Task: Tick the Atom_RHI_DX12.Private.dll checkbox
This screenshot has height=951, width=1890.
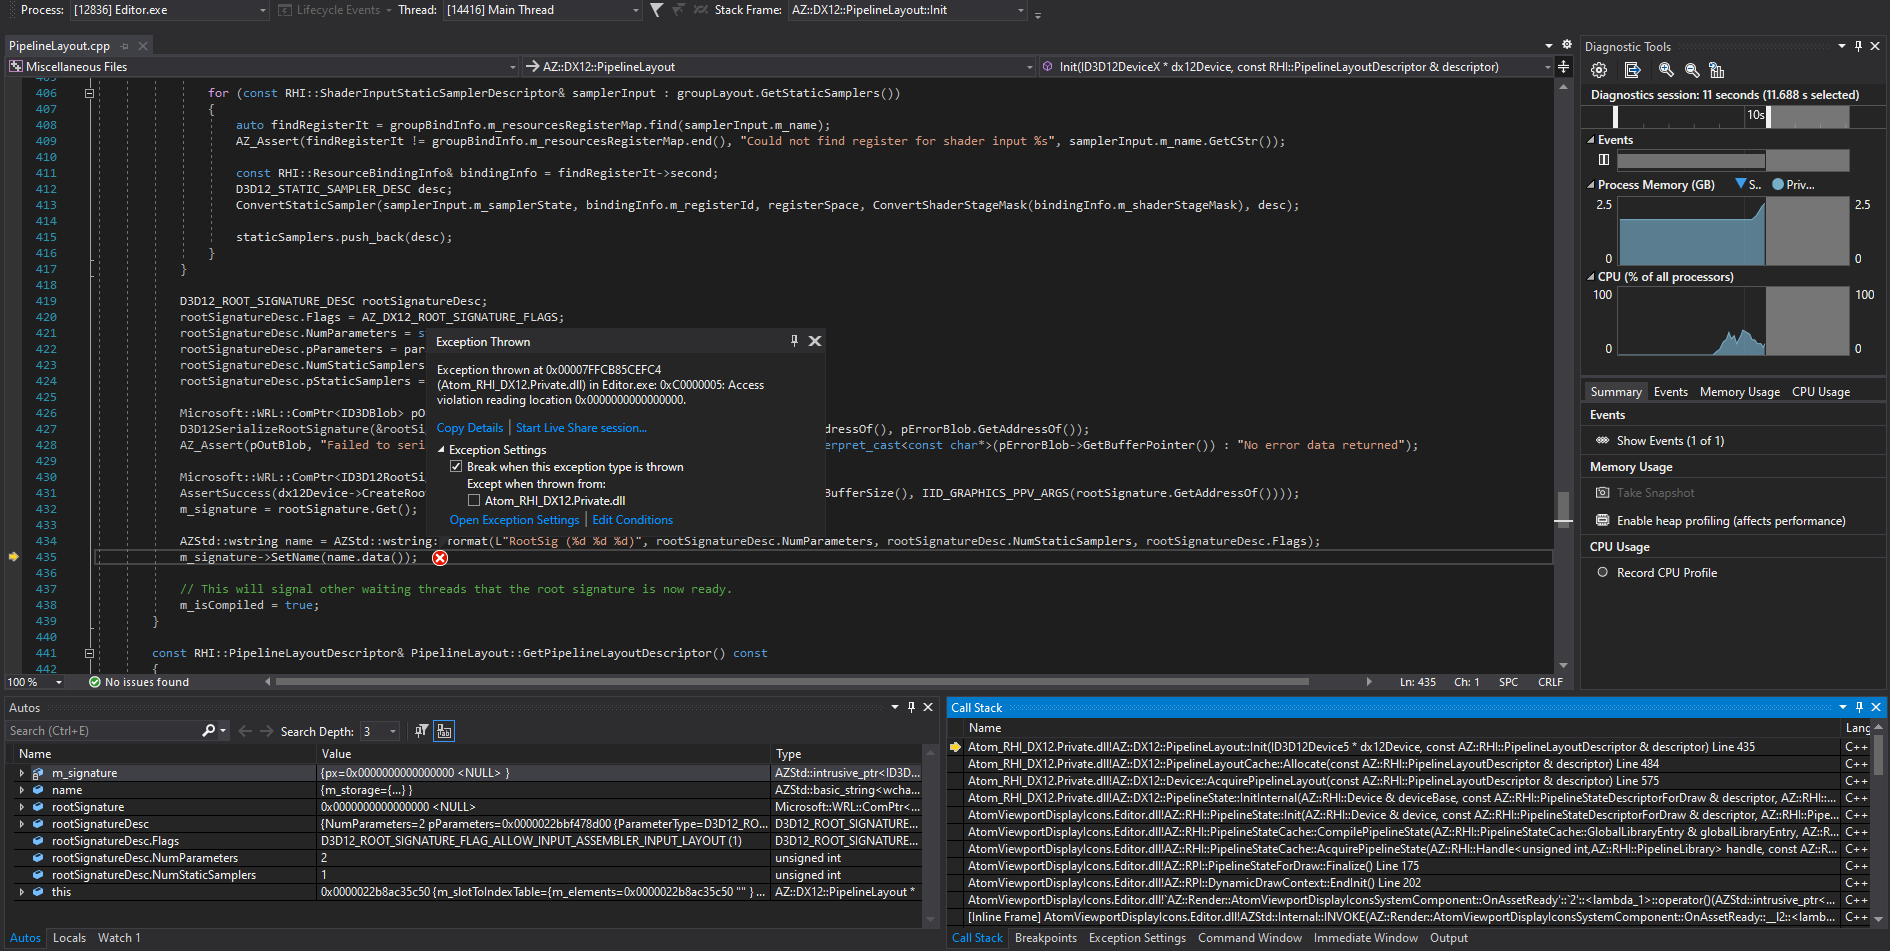Action: (x=474, y=501)
